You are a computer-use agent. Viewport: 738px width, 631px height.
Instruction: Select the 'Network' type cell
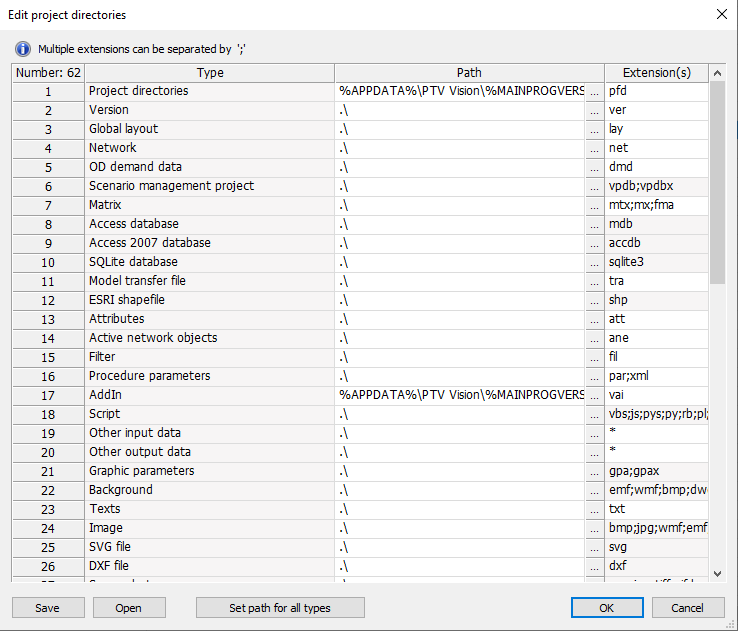(x=210, y=148)
